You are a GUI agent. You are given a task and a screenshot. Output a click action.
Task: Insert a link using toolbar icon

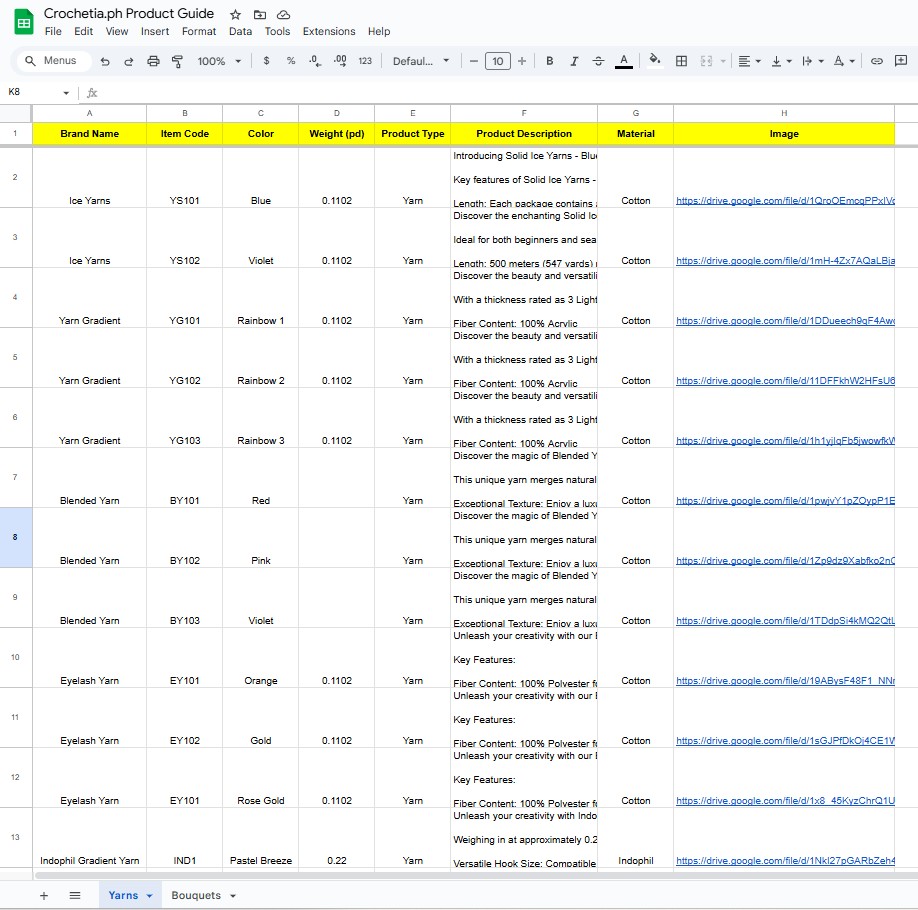(x=876, y=61)
